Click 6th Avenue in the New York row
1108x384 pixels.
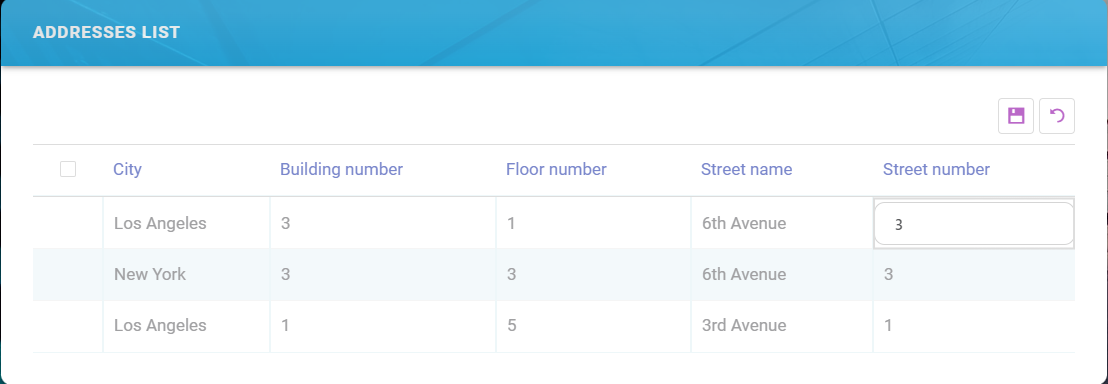744,274
